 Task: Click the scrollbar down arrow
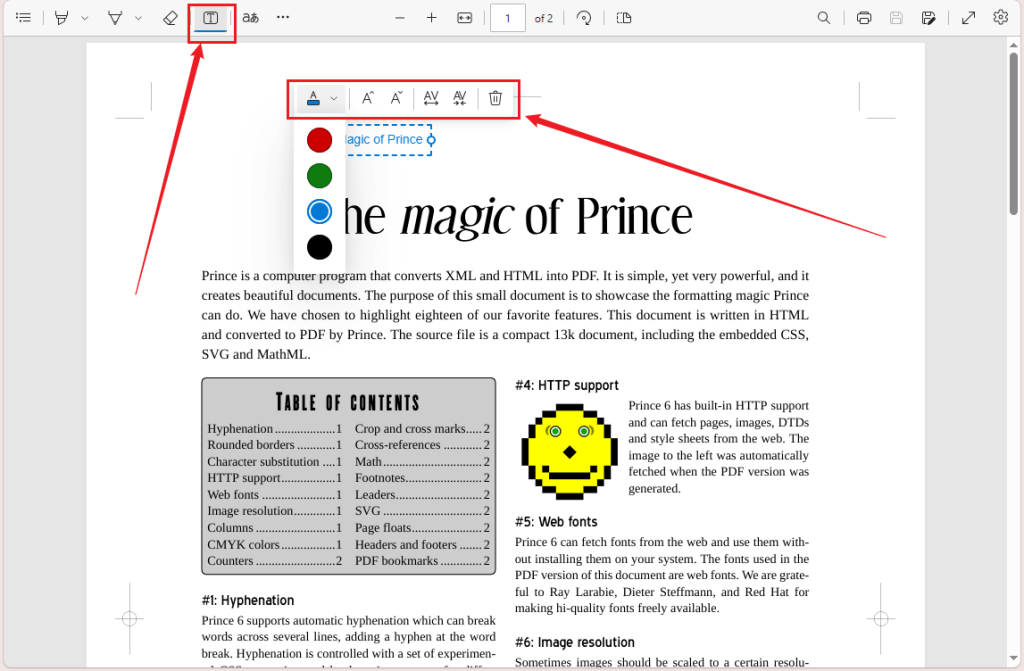click(x=1014, y=658)
